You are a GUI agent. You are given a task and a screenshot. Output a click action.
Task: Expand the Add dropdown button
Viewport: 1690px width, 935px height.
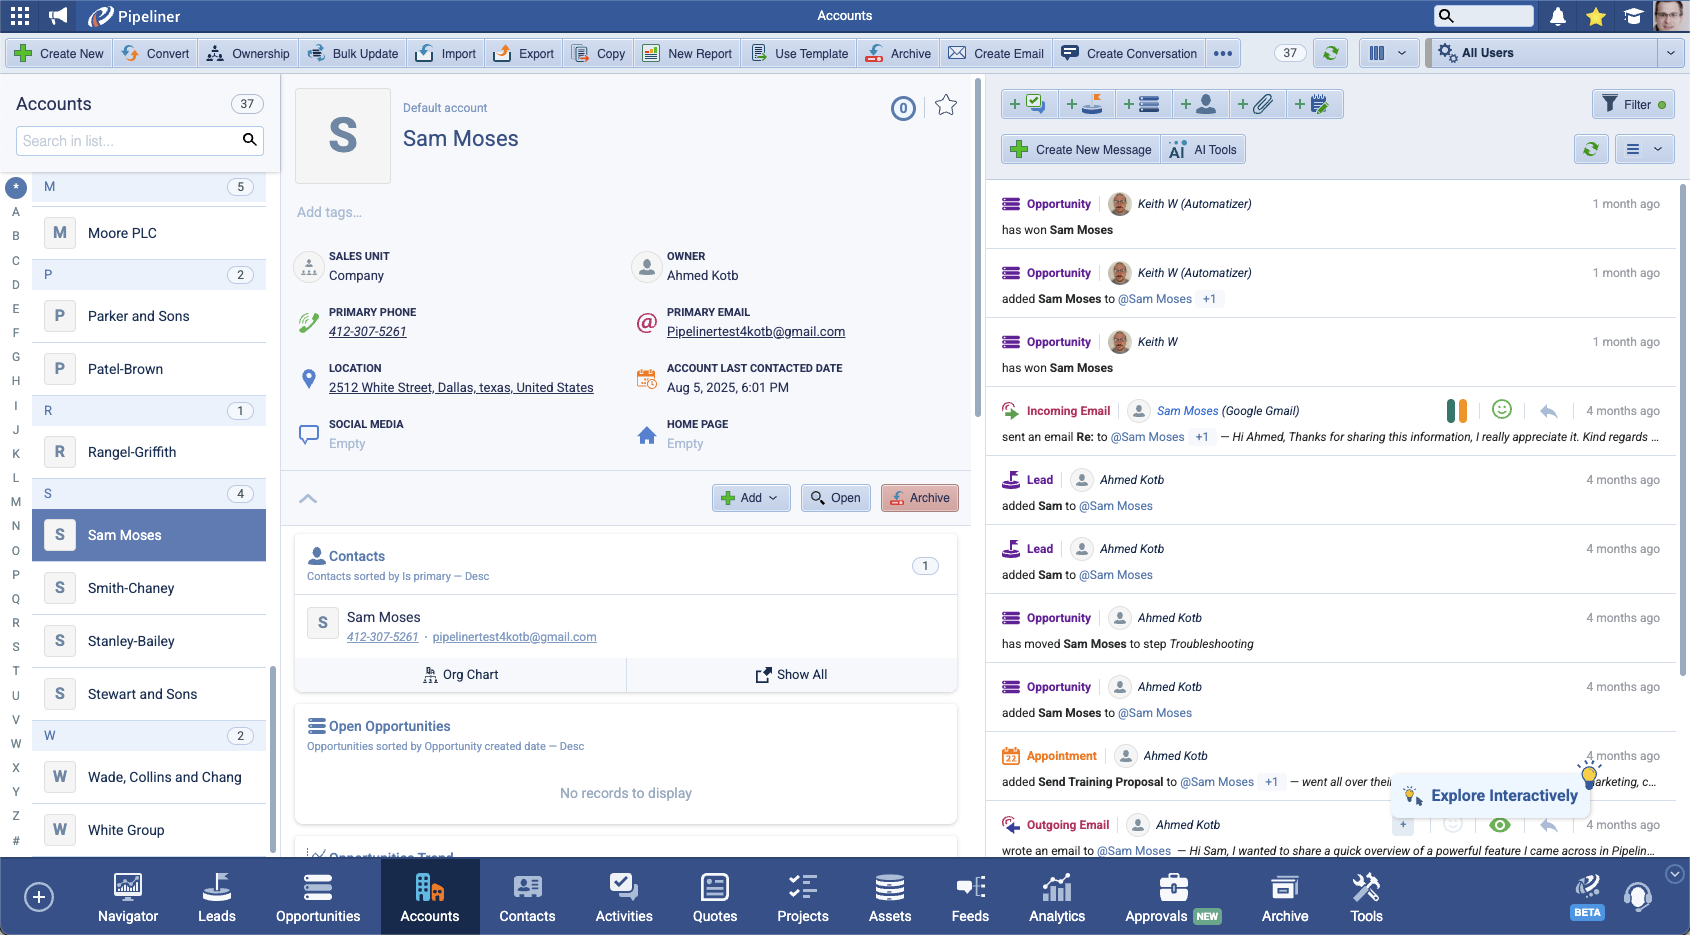(x=751, y=498)
